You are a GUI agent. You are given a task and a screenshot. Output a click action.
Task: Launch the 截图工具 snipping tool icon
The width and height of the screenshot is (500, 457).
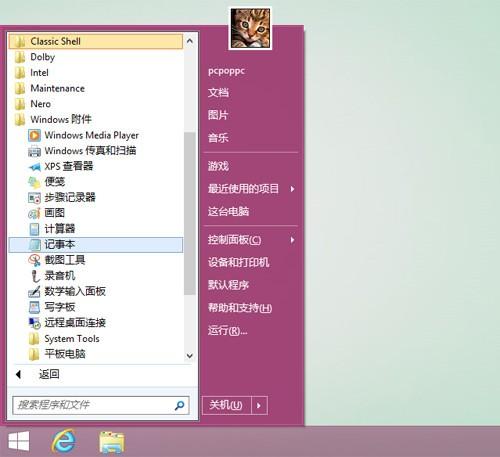(34, 260)
